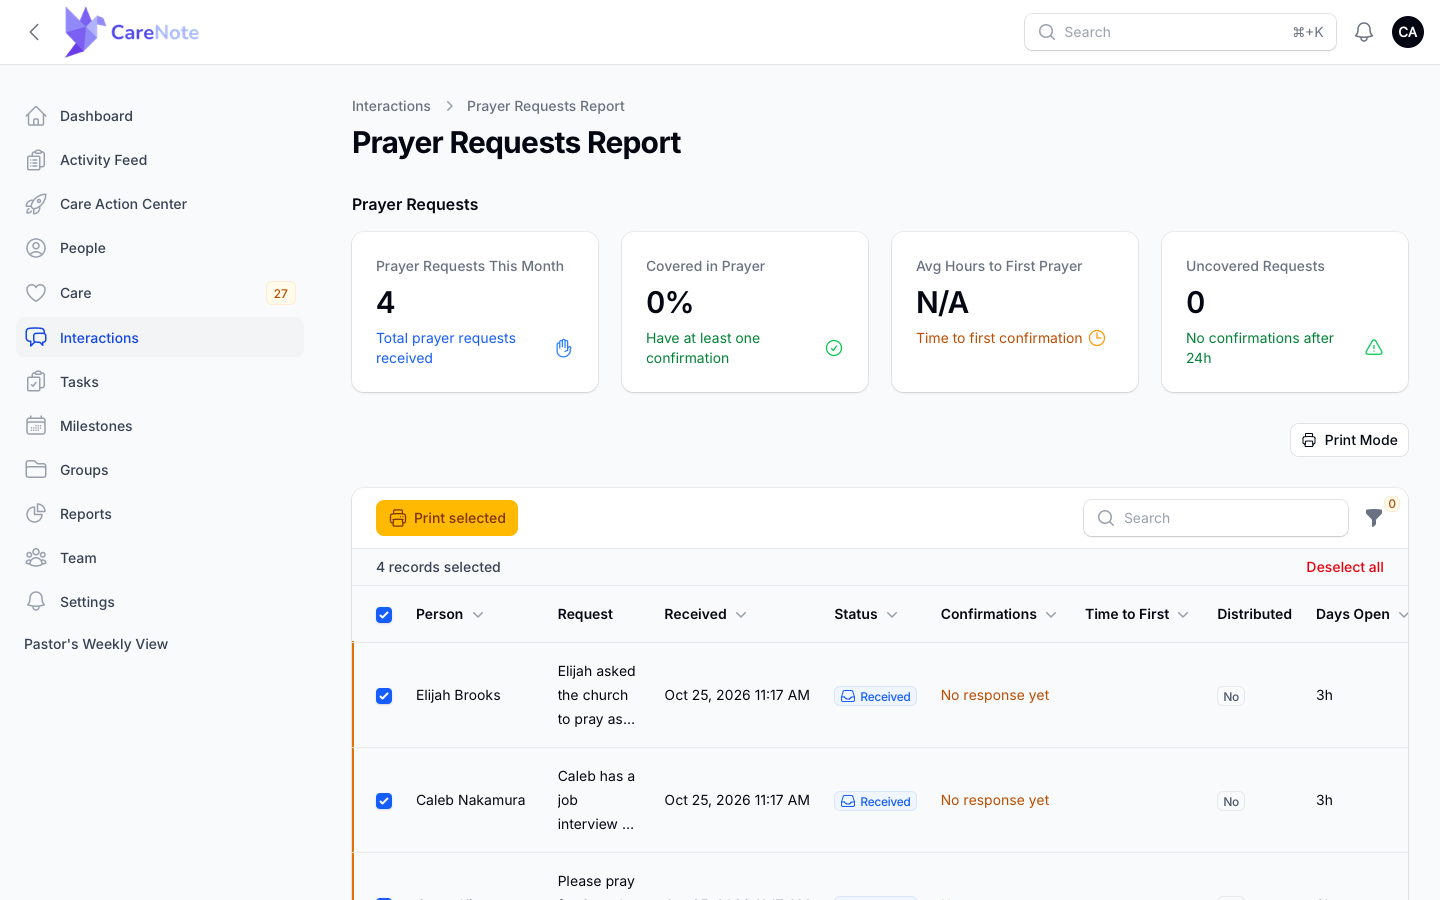Navigate to People in the sidebar
1440x900 pixels.
[x=160, y=248]
